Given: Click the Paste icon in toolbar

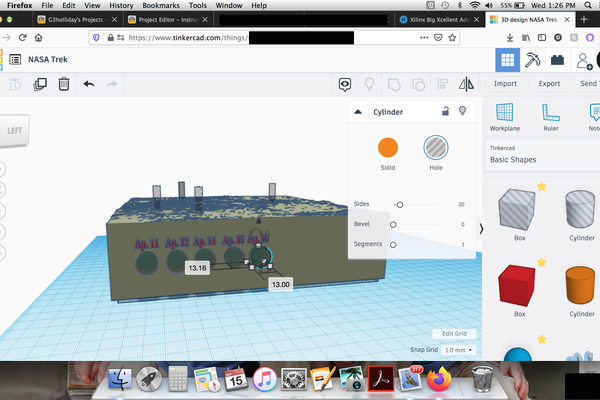Looking at the screenshot, I should tap(15, 84).
